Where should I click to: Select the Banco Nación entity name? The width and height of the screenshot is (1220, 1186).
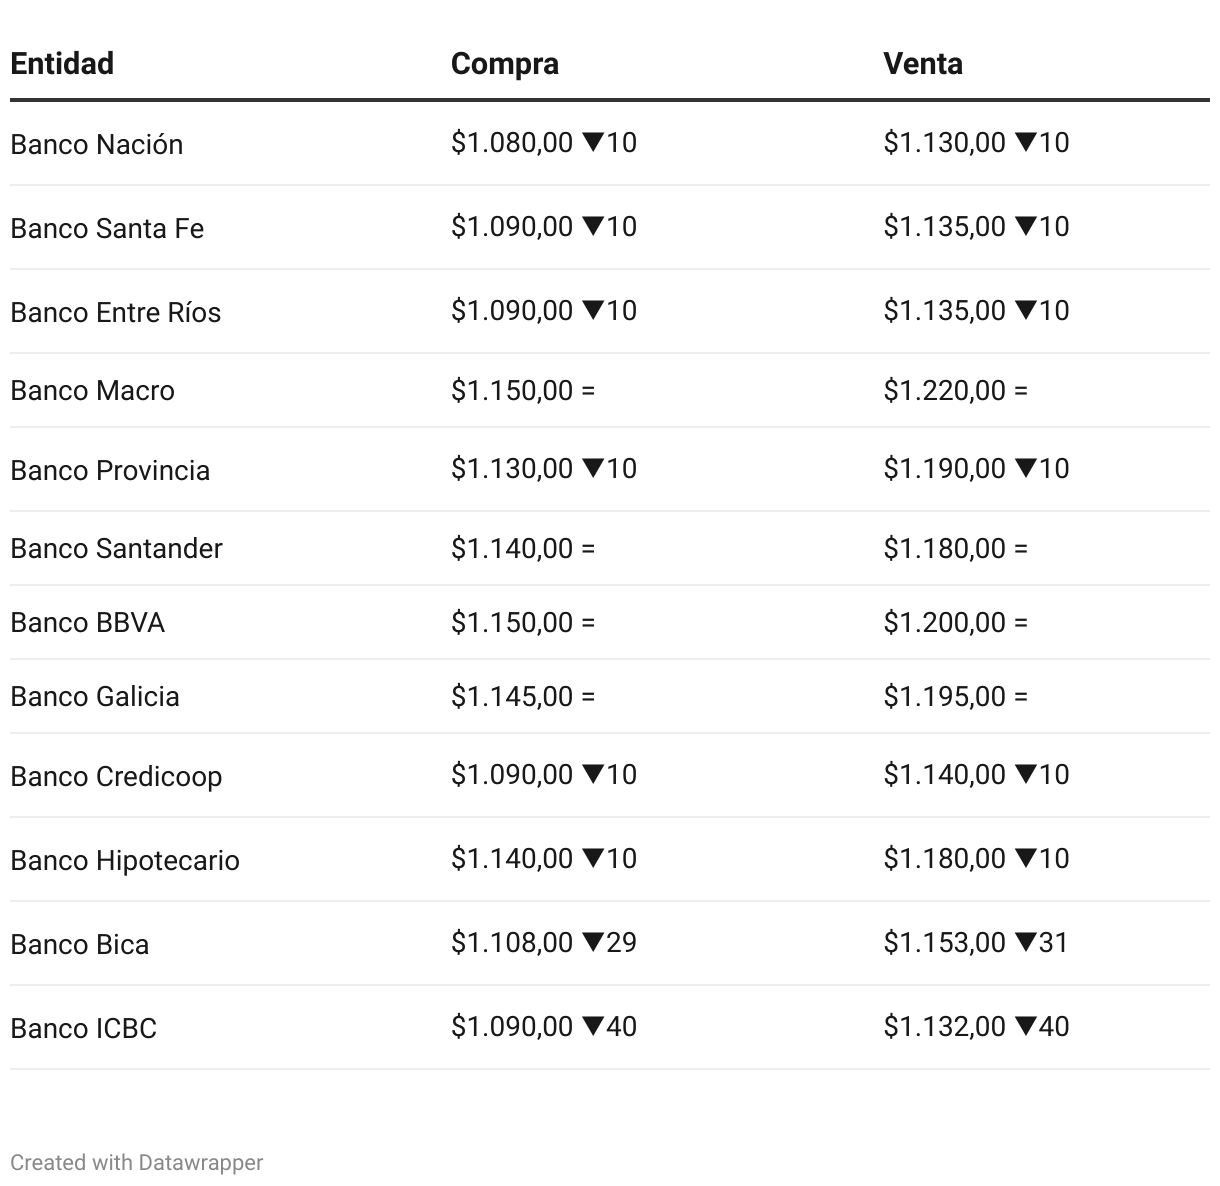[96, 144]
